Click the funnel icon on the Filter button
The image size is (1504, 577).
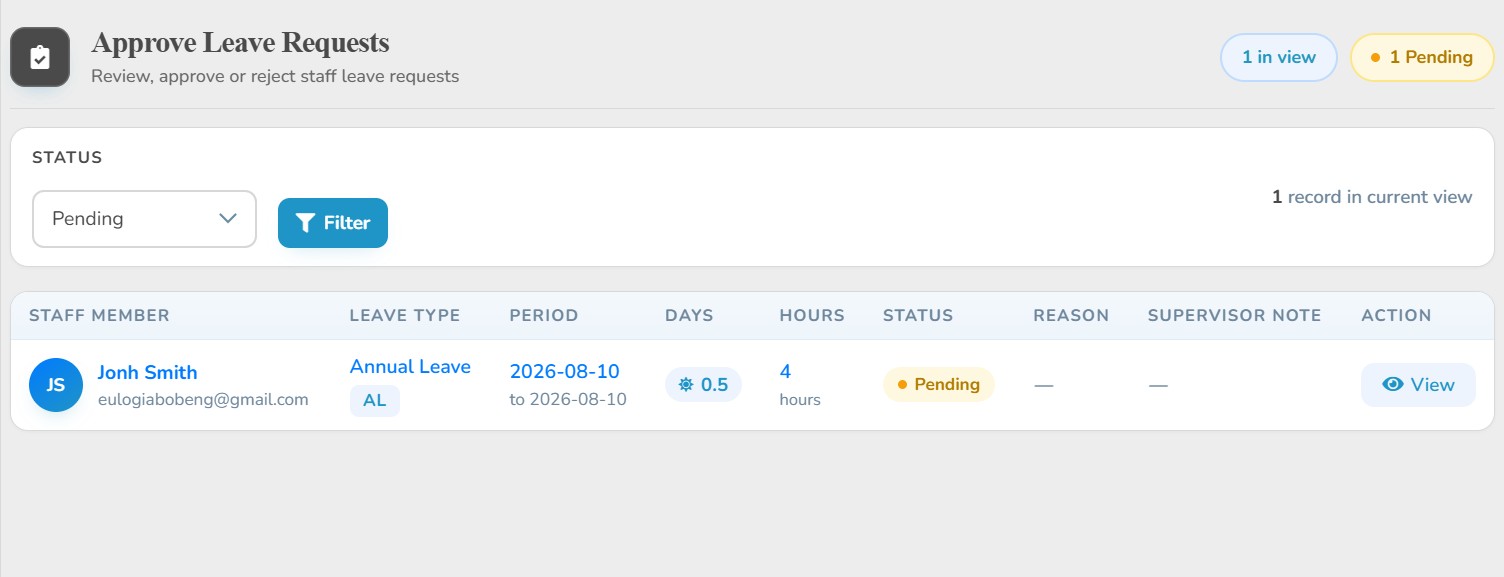click(x=306, y=223)
